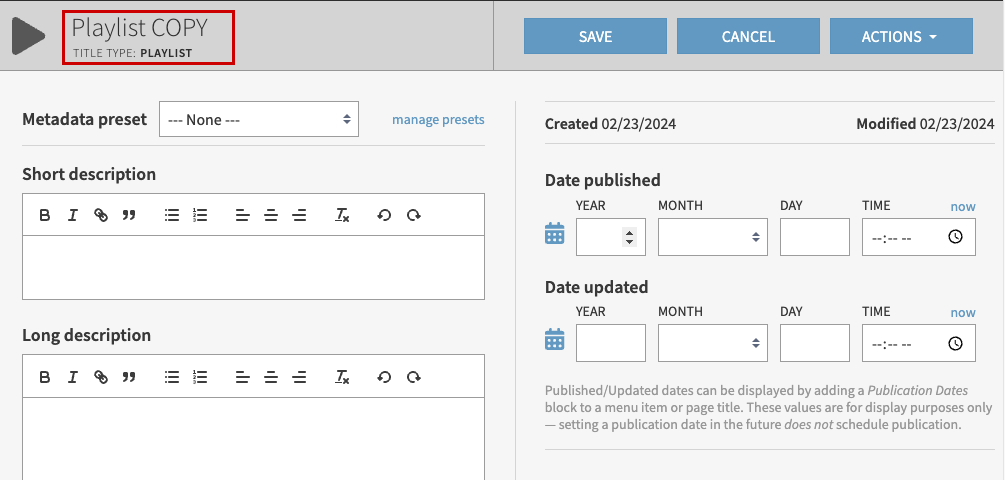Toggle numbered list in Long description
The height and width of the screenshot is (480, 1005).
tap(200, 377)
